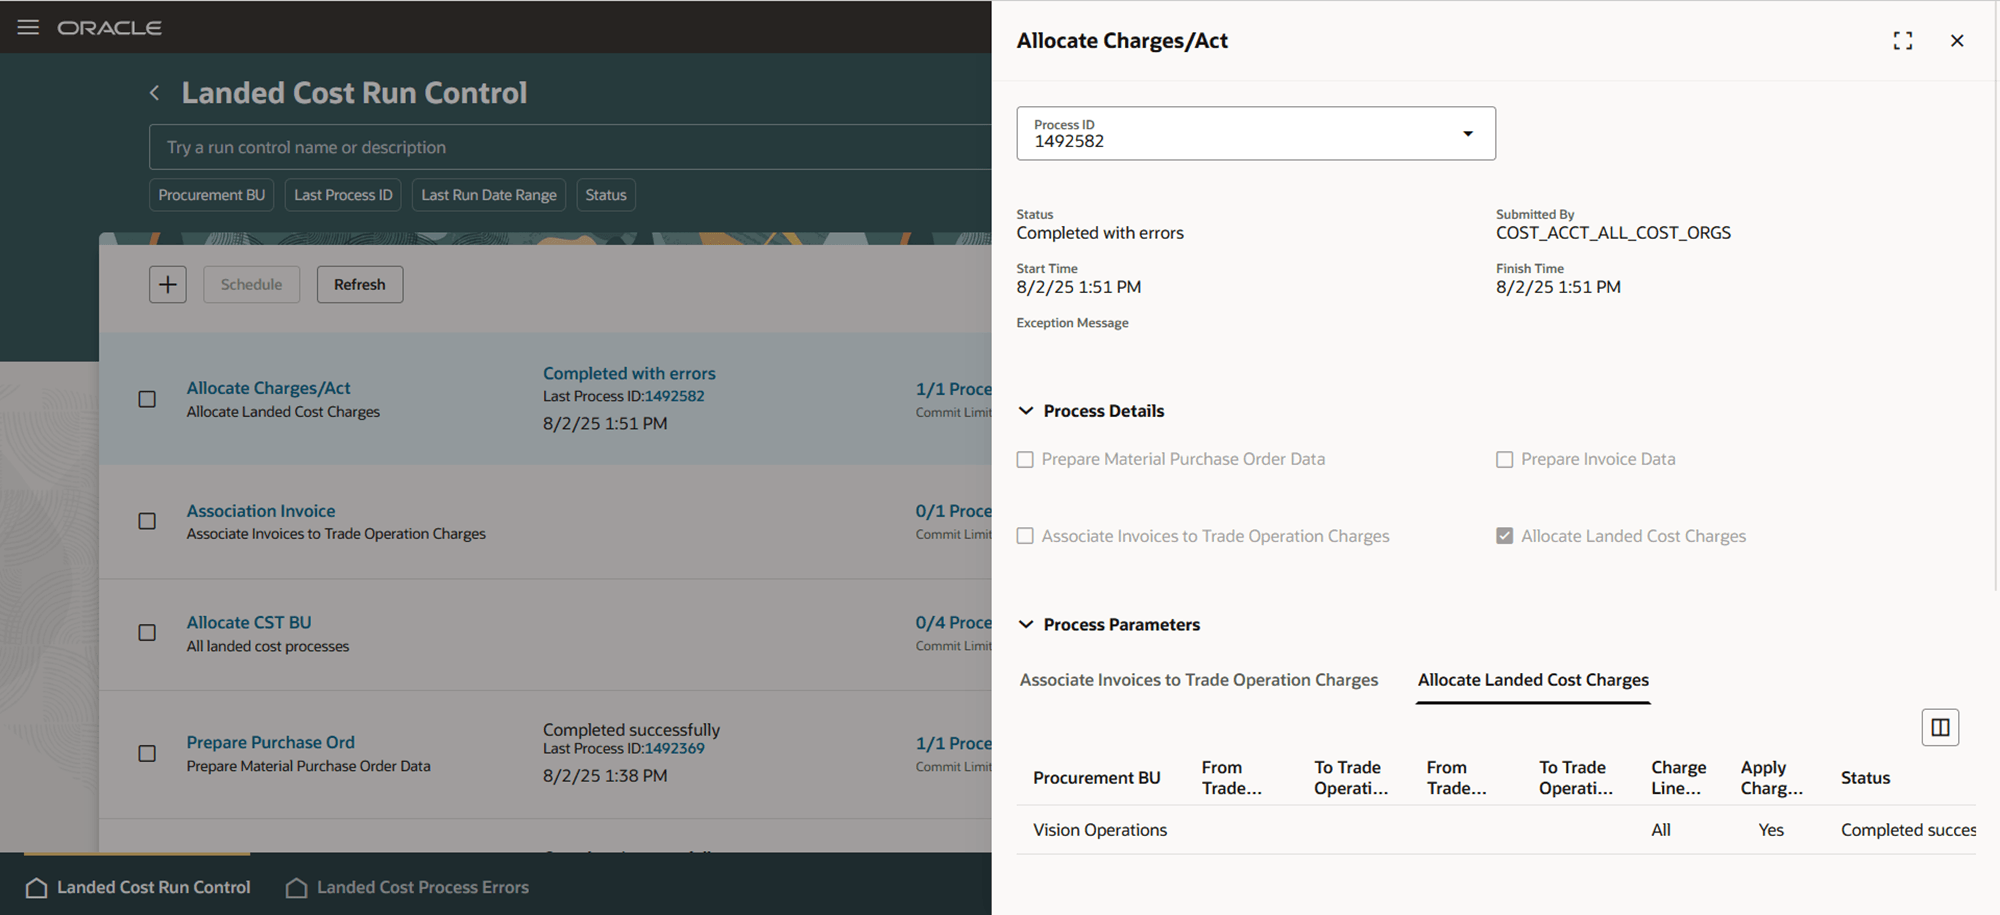The image size is (2000, 915).
Task: Collapse the Process Parameters section
Action: pos(1026,625)
